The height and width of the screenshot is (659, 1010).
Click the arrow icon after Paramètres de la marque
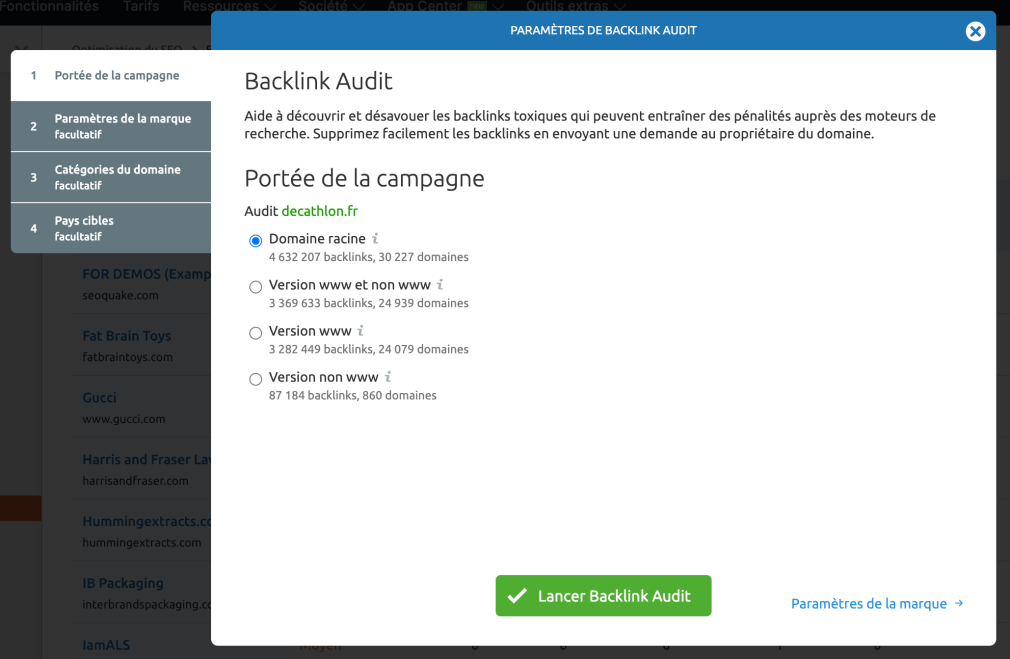point(958,603)
